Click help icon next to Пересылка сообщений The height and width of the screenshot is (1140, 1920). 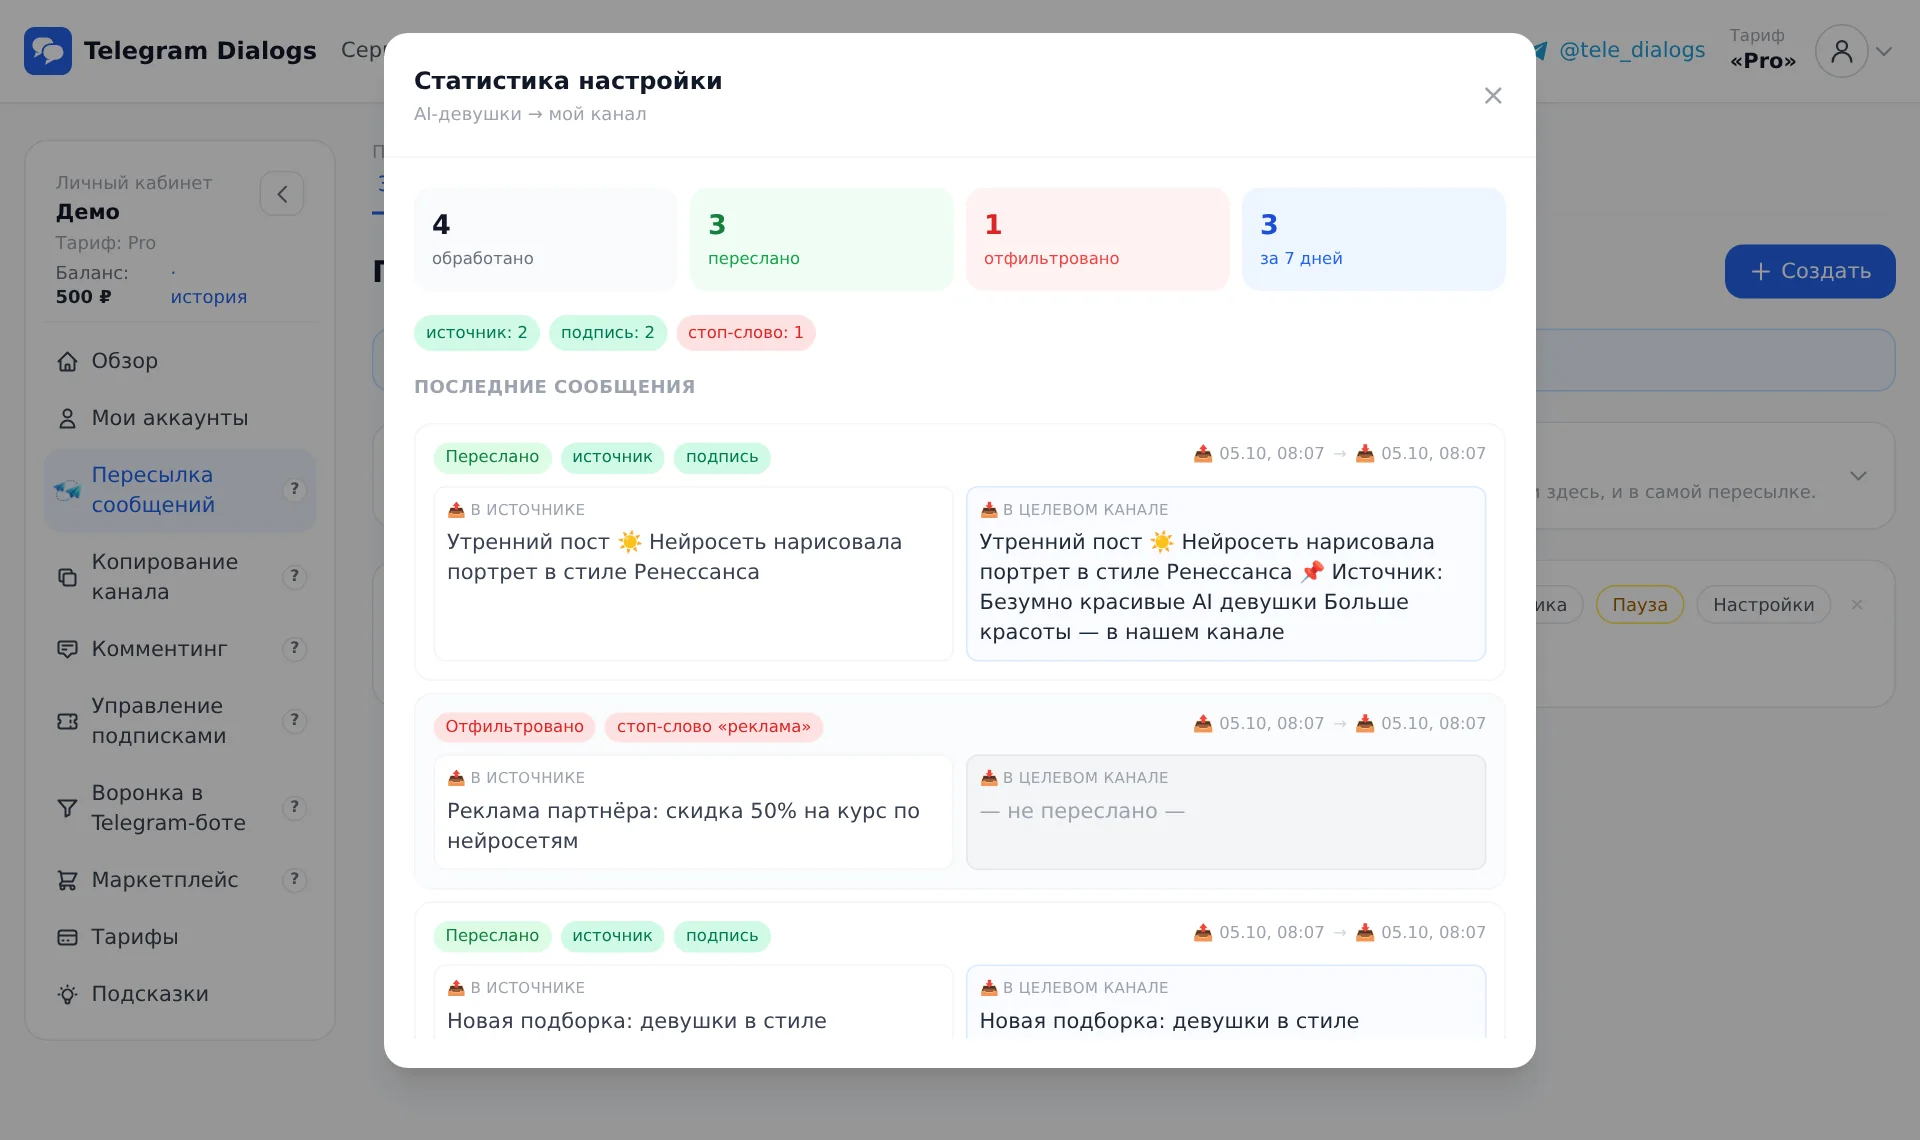pyautogui.click(x=294, y=489)
